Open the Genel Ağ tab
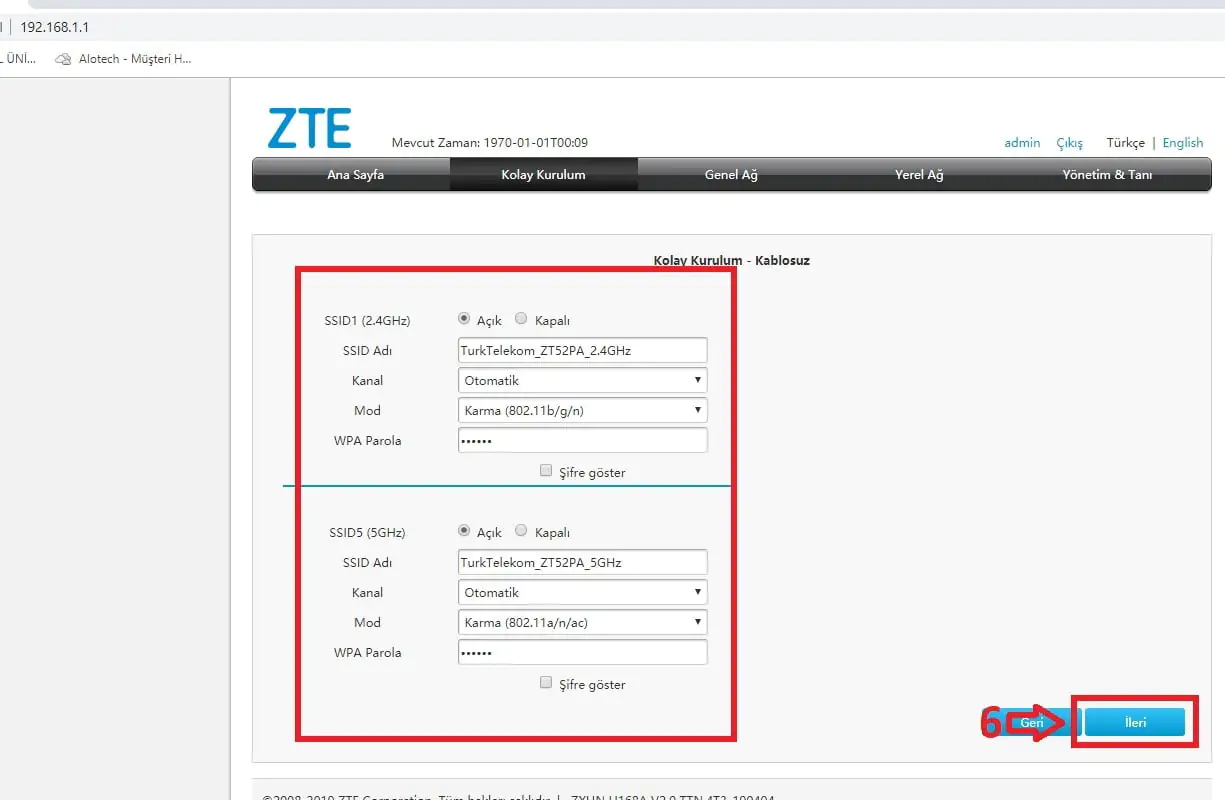The height and width of the screenshot is (800, 1225). pos(731,174)
